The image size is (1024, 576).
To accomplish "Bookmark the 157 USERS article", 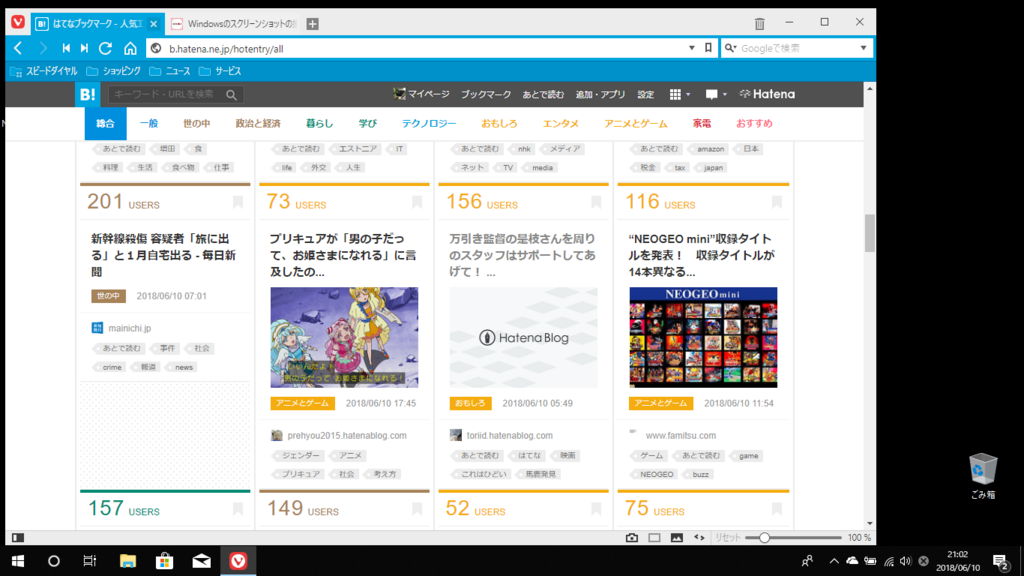I will [x=238, y=509].
